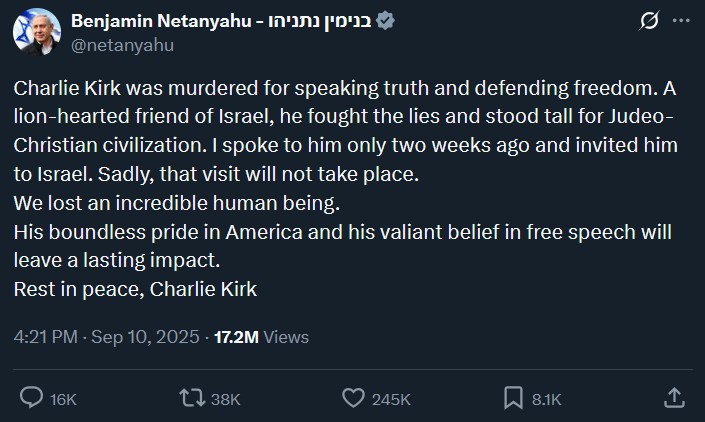Image resolution: width=705 pixels, height=422 pixels.
Task: Click the line 'We lost an incredible human being'
Action: pyautogui.click(x=178, y=203)
